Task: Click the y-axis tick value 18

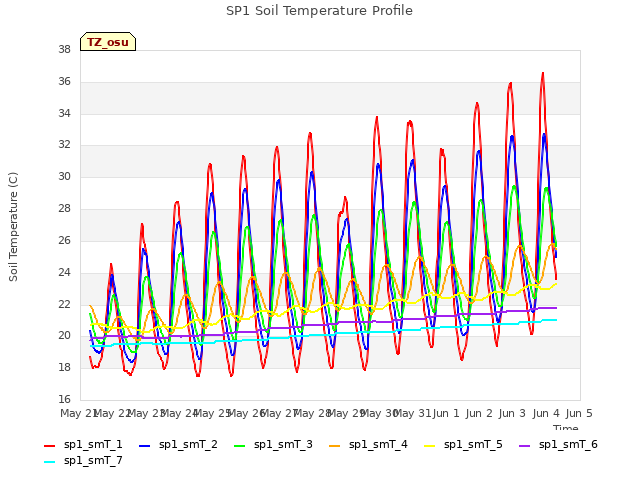Action: pyautogui.click(x=64, y=368)
